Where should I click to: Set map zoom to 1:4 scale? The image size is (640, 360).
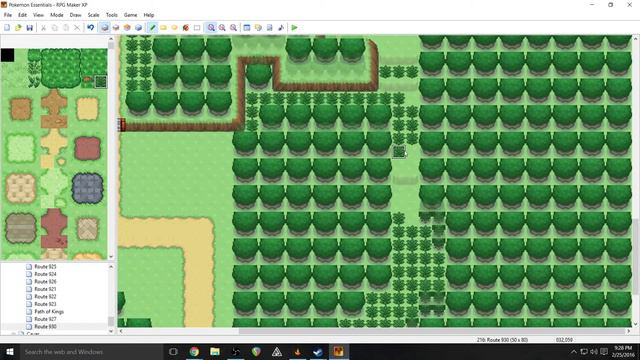233,28
